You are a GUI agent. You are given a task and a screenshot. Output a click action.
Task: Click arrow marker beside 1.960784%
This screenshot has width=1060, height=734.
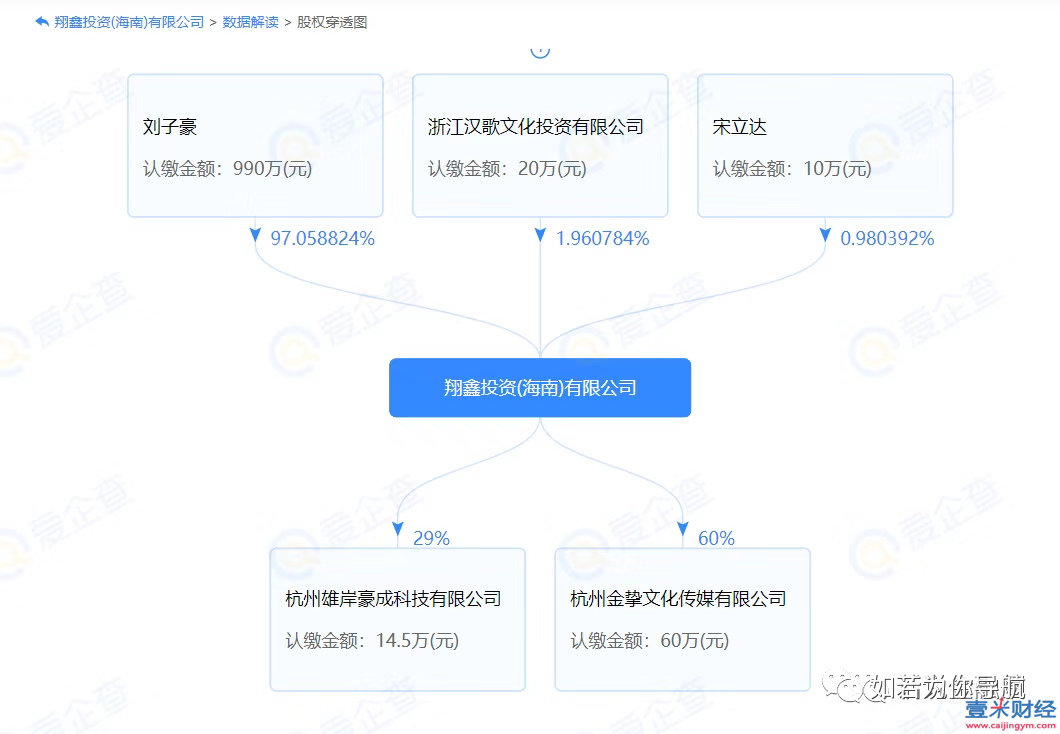tap(540, 235)
